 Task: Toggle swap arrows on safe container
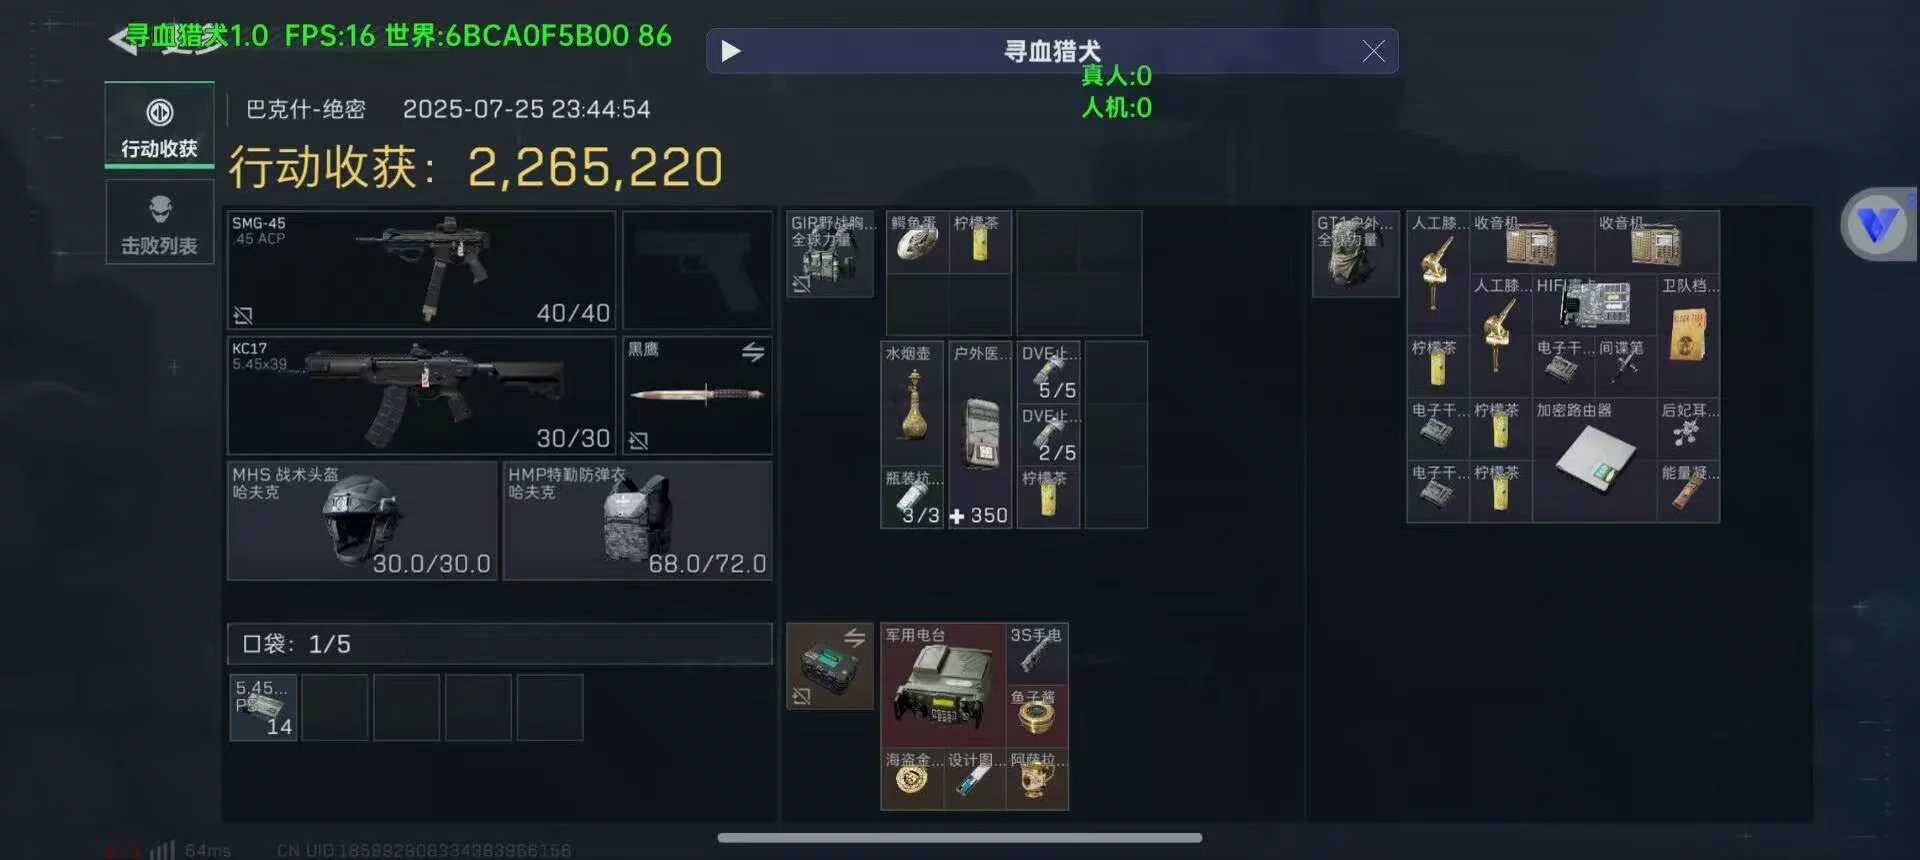point(854,638)
